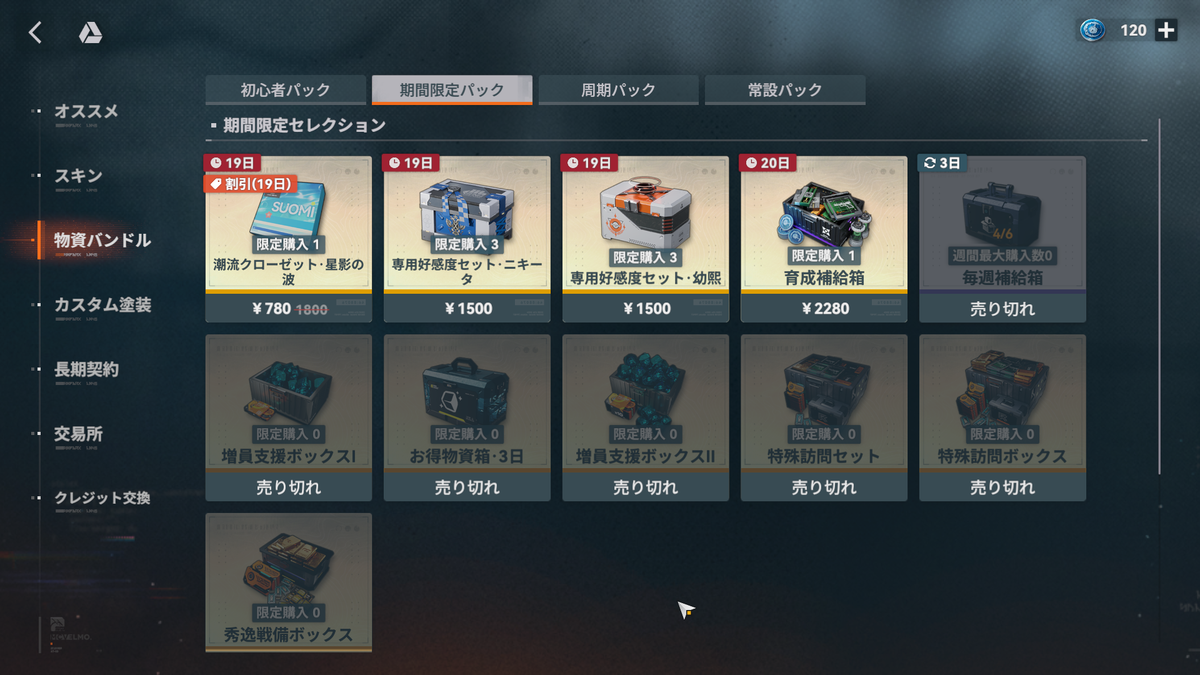This screenshot has width=1200, height=675.
Task: Select the 育成補給箱 crate icon
Action: click(x=823, y=212)
